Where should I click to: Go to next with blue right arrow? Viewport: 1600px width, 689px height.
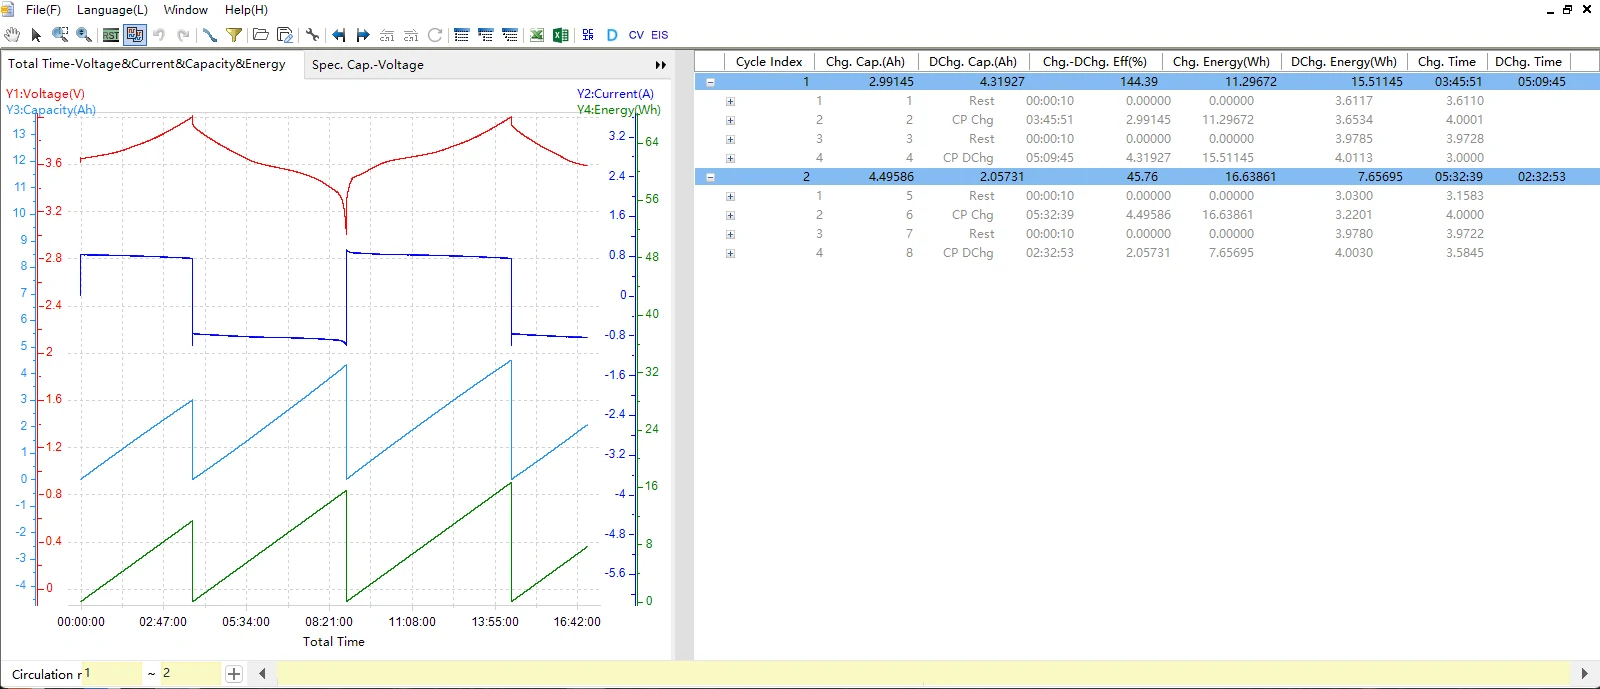363,35
